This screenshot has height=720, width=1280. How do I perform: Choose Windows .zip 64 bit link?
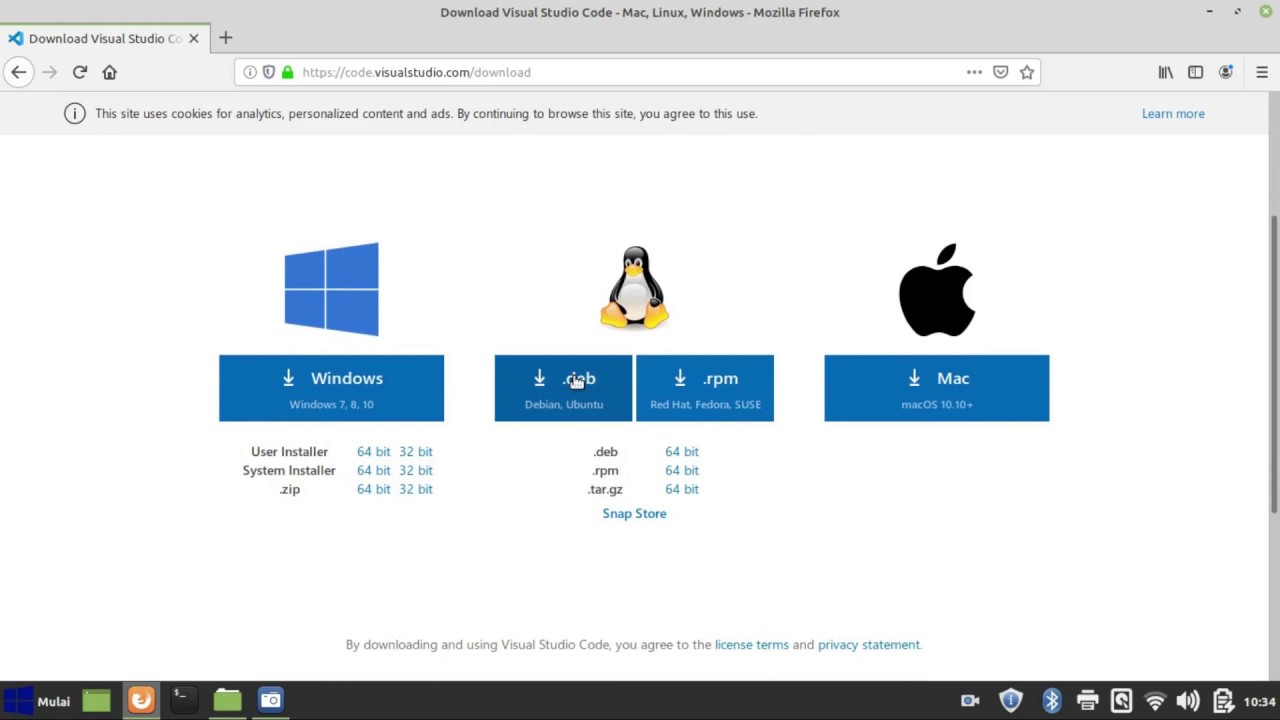click(x=374, y=489)
